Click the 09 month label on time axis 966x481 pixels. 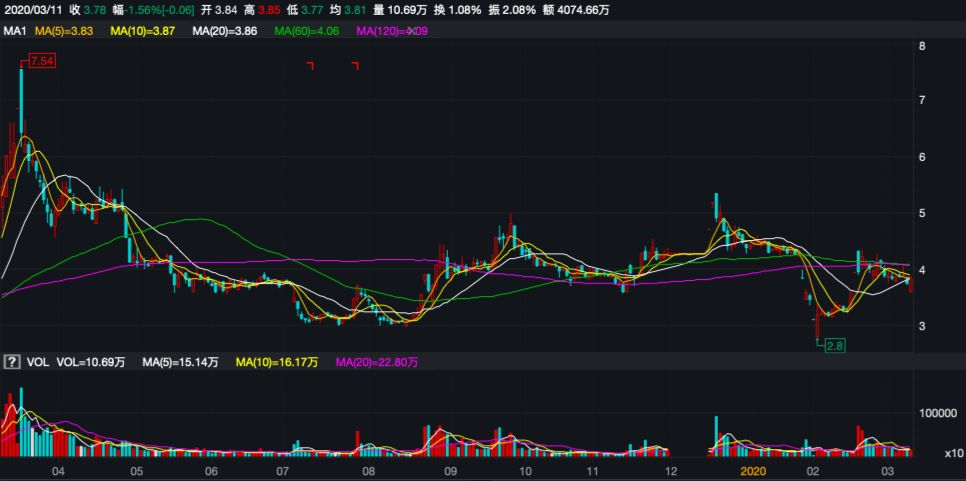450,470
